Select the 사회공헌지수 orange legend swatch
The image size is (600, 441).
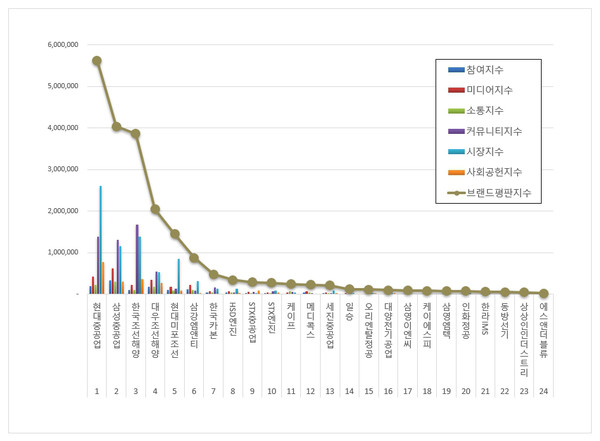[x=455, y=171]
